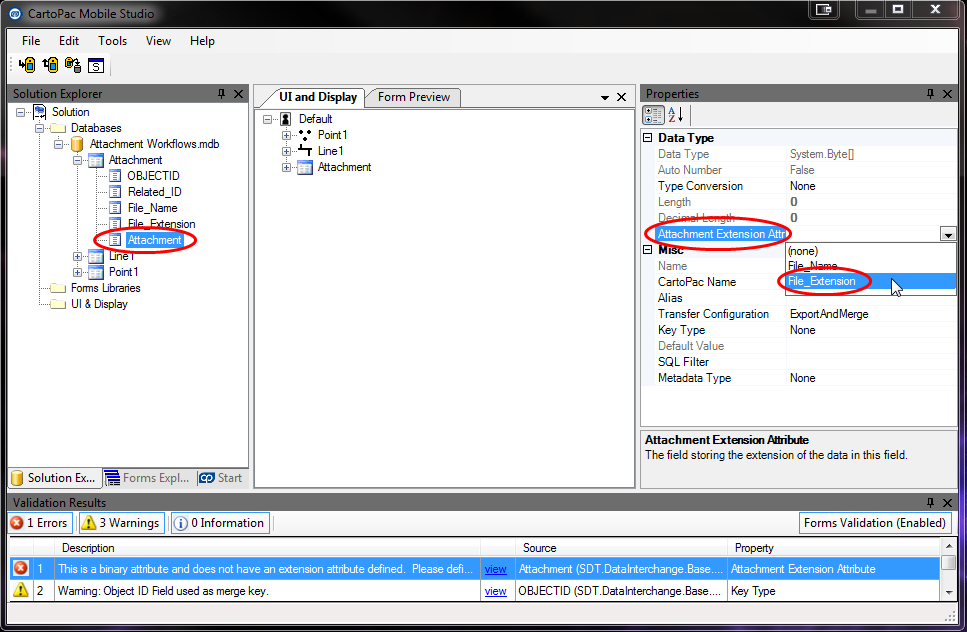Toggle Forms Validation (Enabled) button

click(874, 523)
